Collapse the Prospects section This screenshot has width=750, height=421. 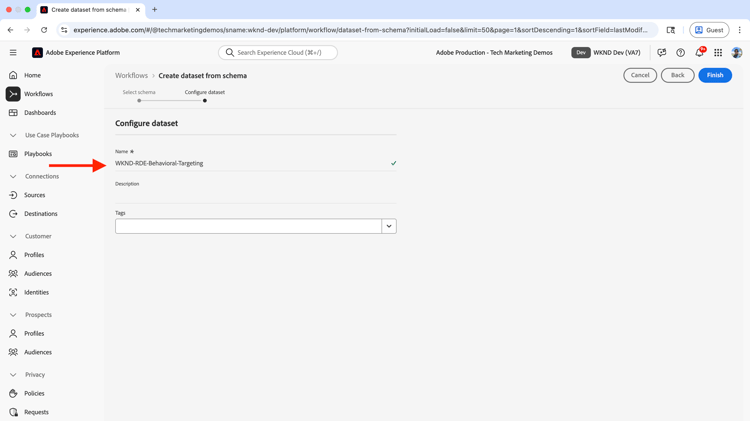pos(13,314)
